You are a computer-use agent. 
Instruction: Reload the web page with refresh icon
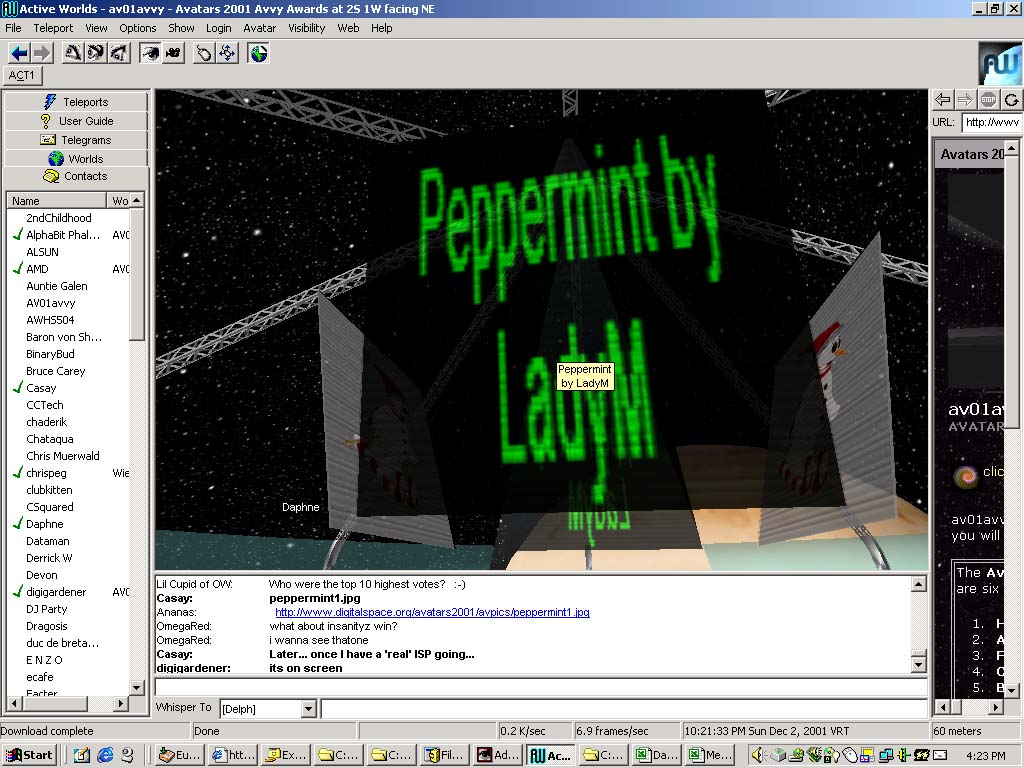pyautogui.click(x=1012, y=99)
